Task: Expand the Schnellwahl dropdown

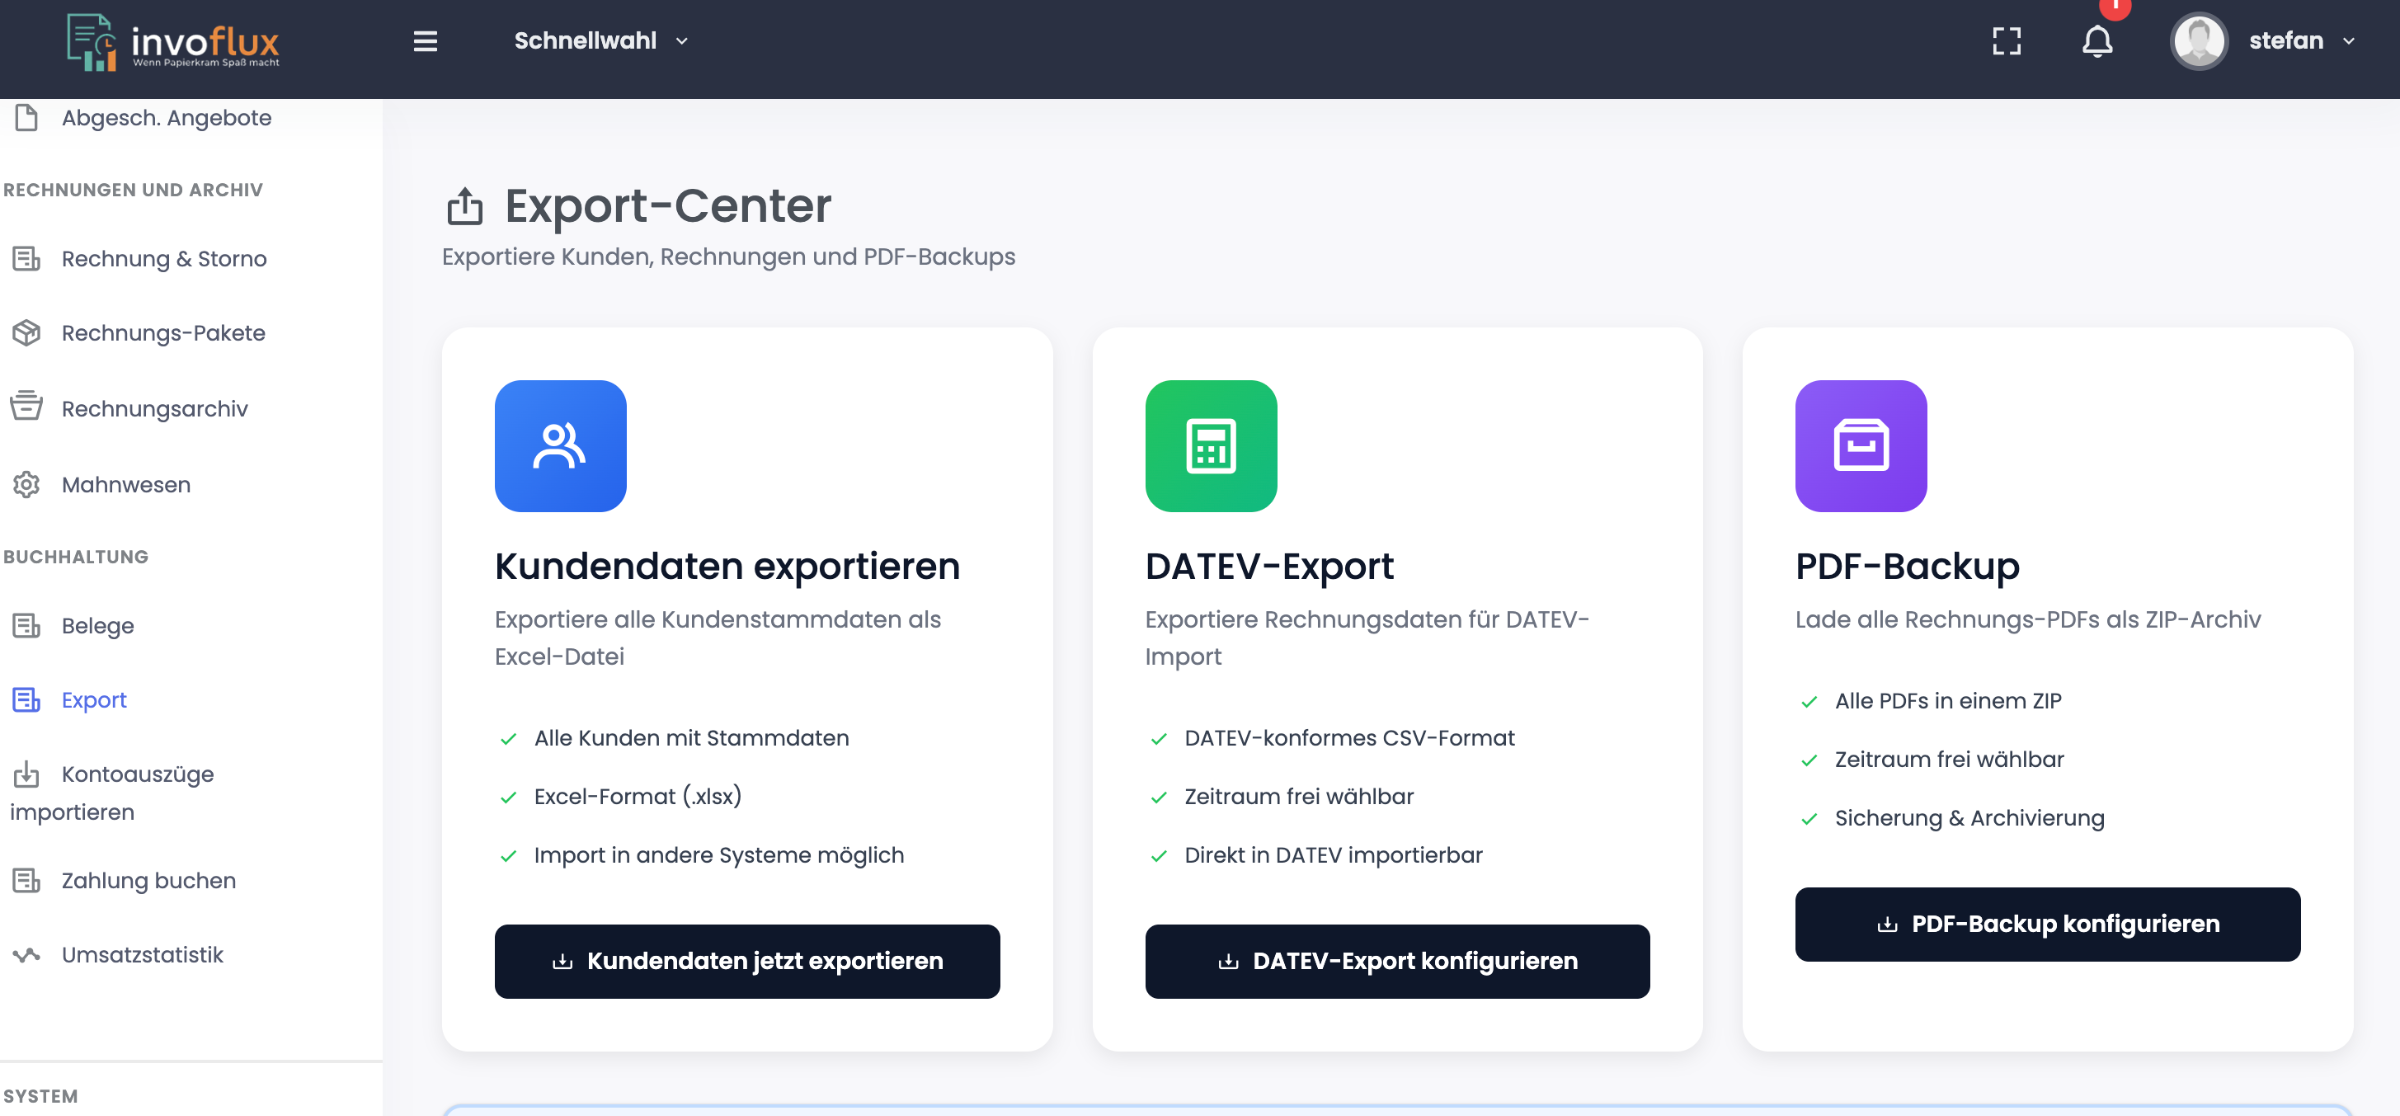Action: coord(600,41)
